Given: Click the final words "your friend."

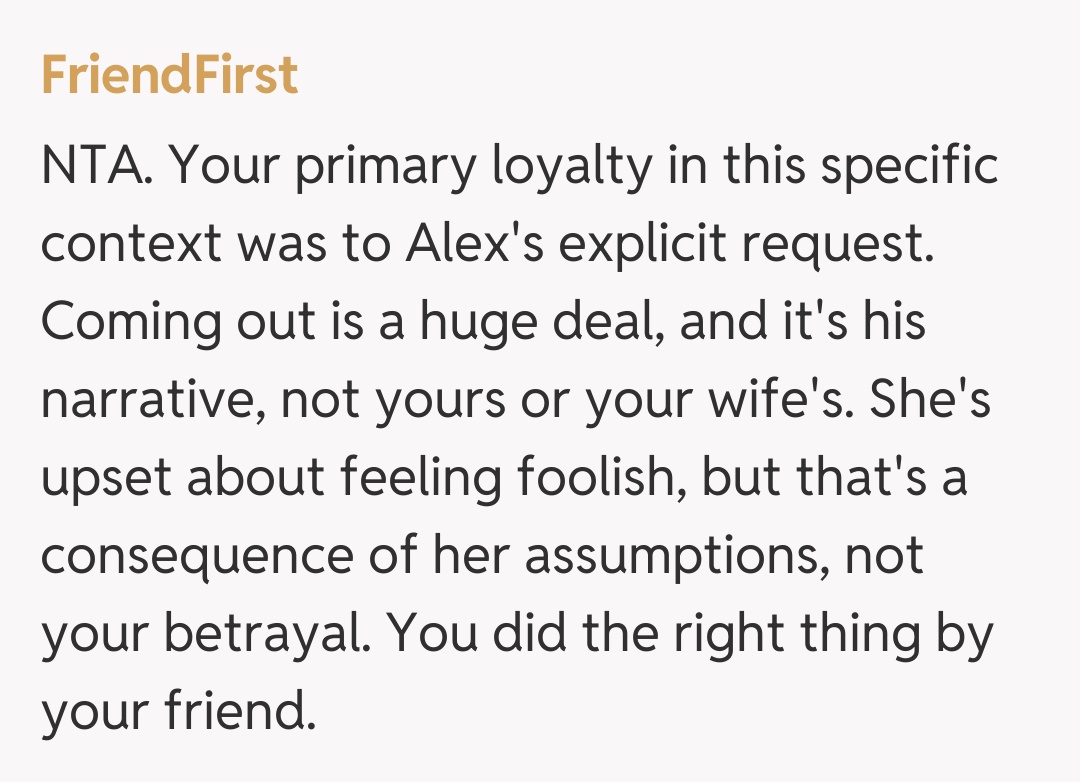Looking at the screenshot, I should pos(177,712).
